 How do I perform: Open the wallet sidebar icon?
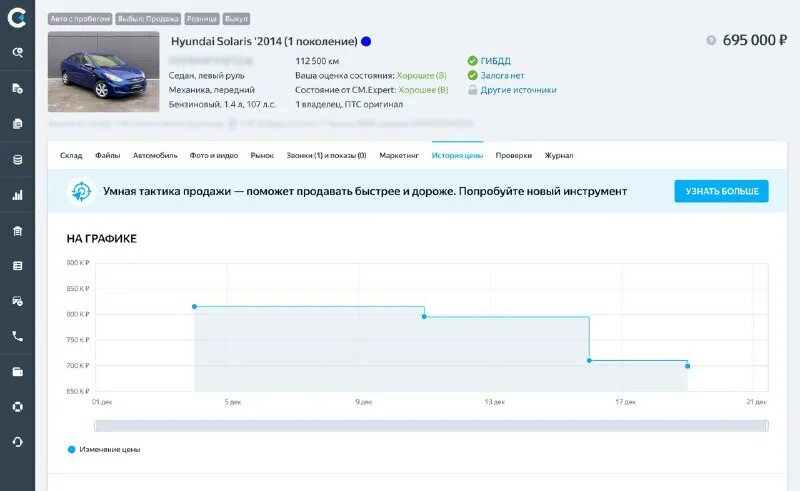(17, 372)
